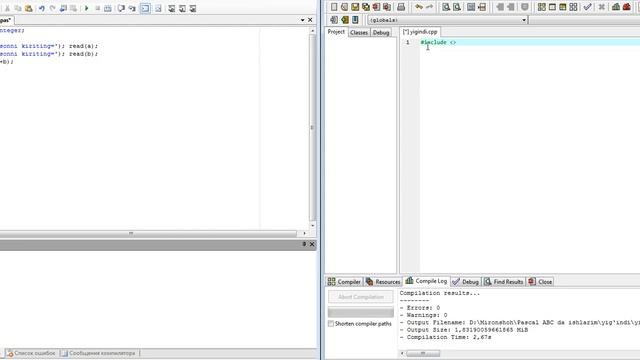
Task: Select the yigindi.cpp editor tab
Action: (x=420, y=31)
